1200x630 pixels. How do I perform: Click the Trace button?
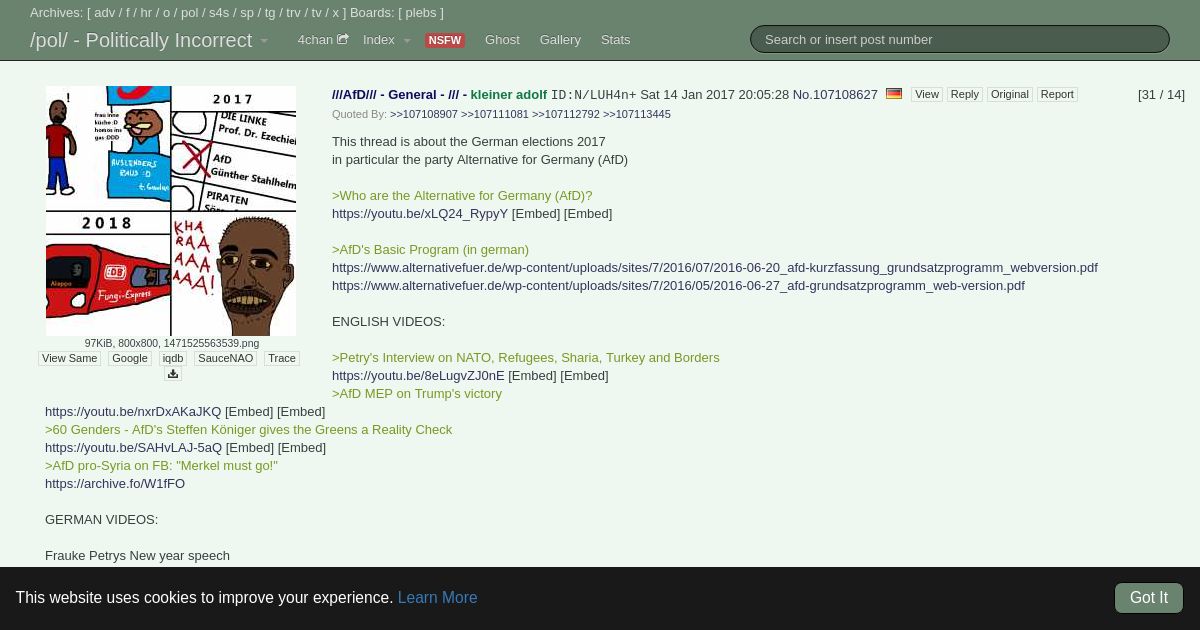click(282, 358)
